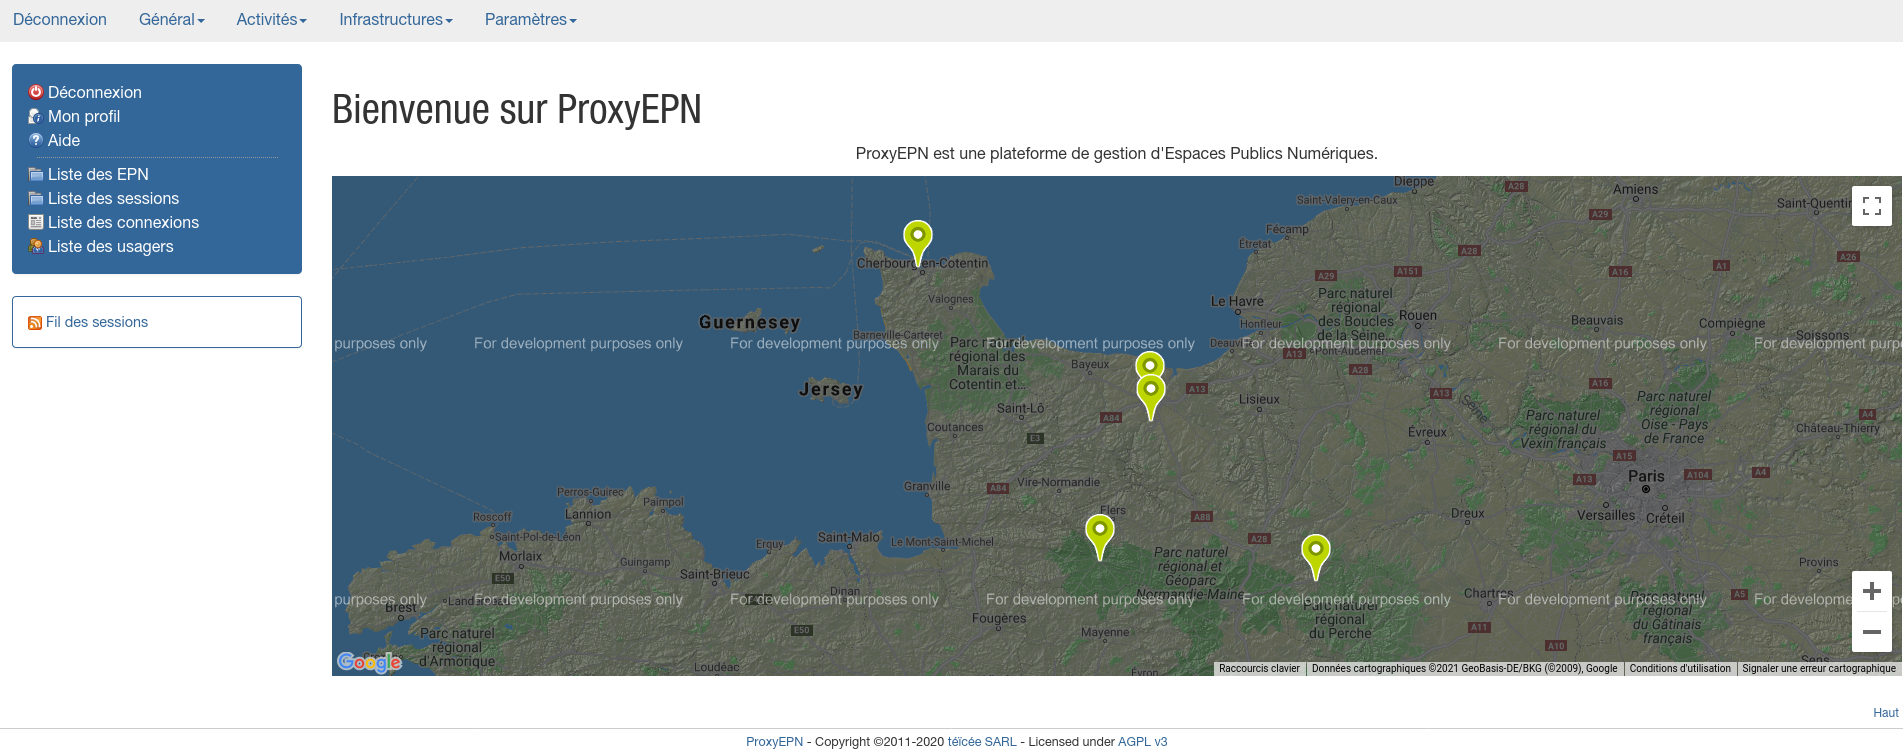Expand the Activités dropdown menu

tap(271, 20)
